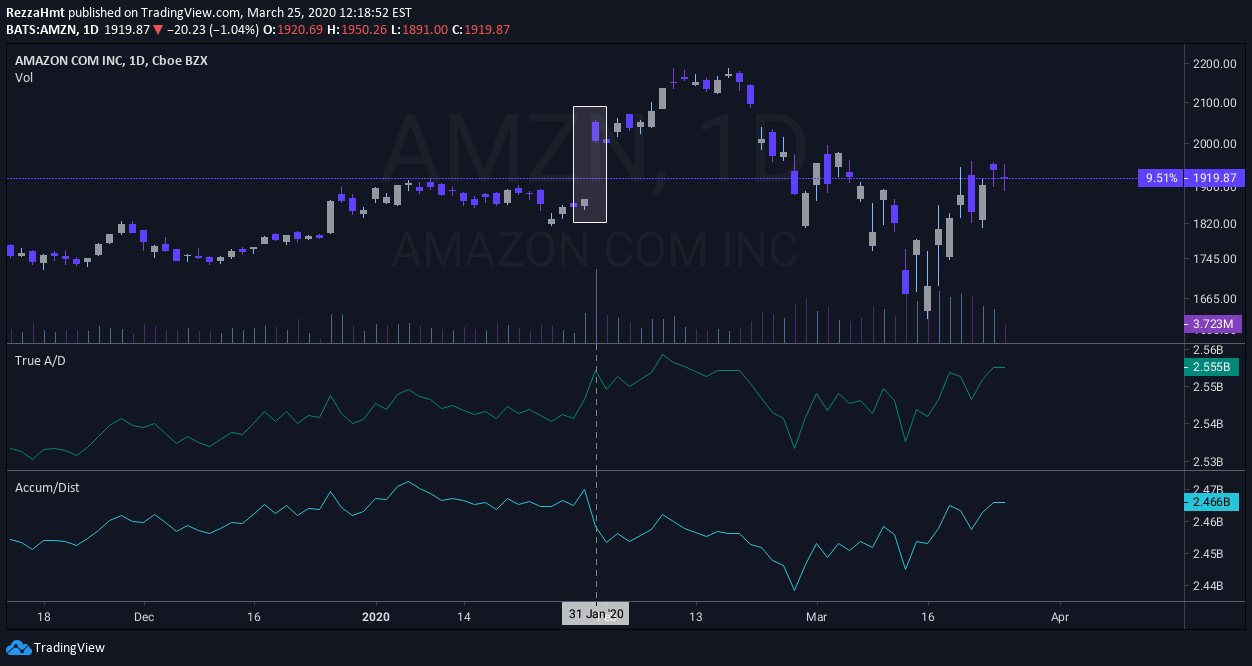Click the TradingView cloud logo icon

18,647
